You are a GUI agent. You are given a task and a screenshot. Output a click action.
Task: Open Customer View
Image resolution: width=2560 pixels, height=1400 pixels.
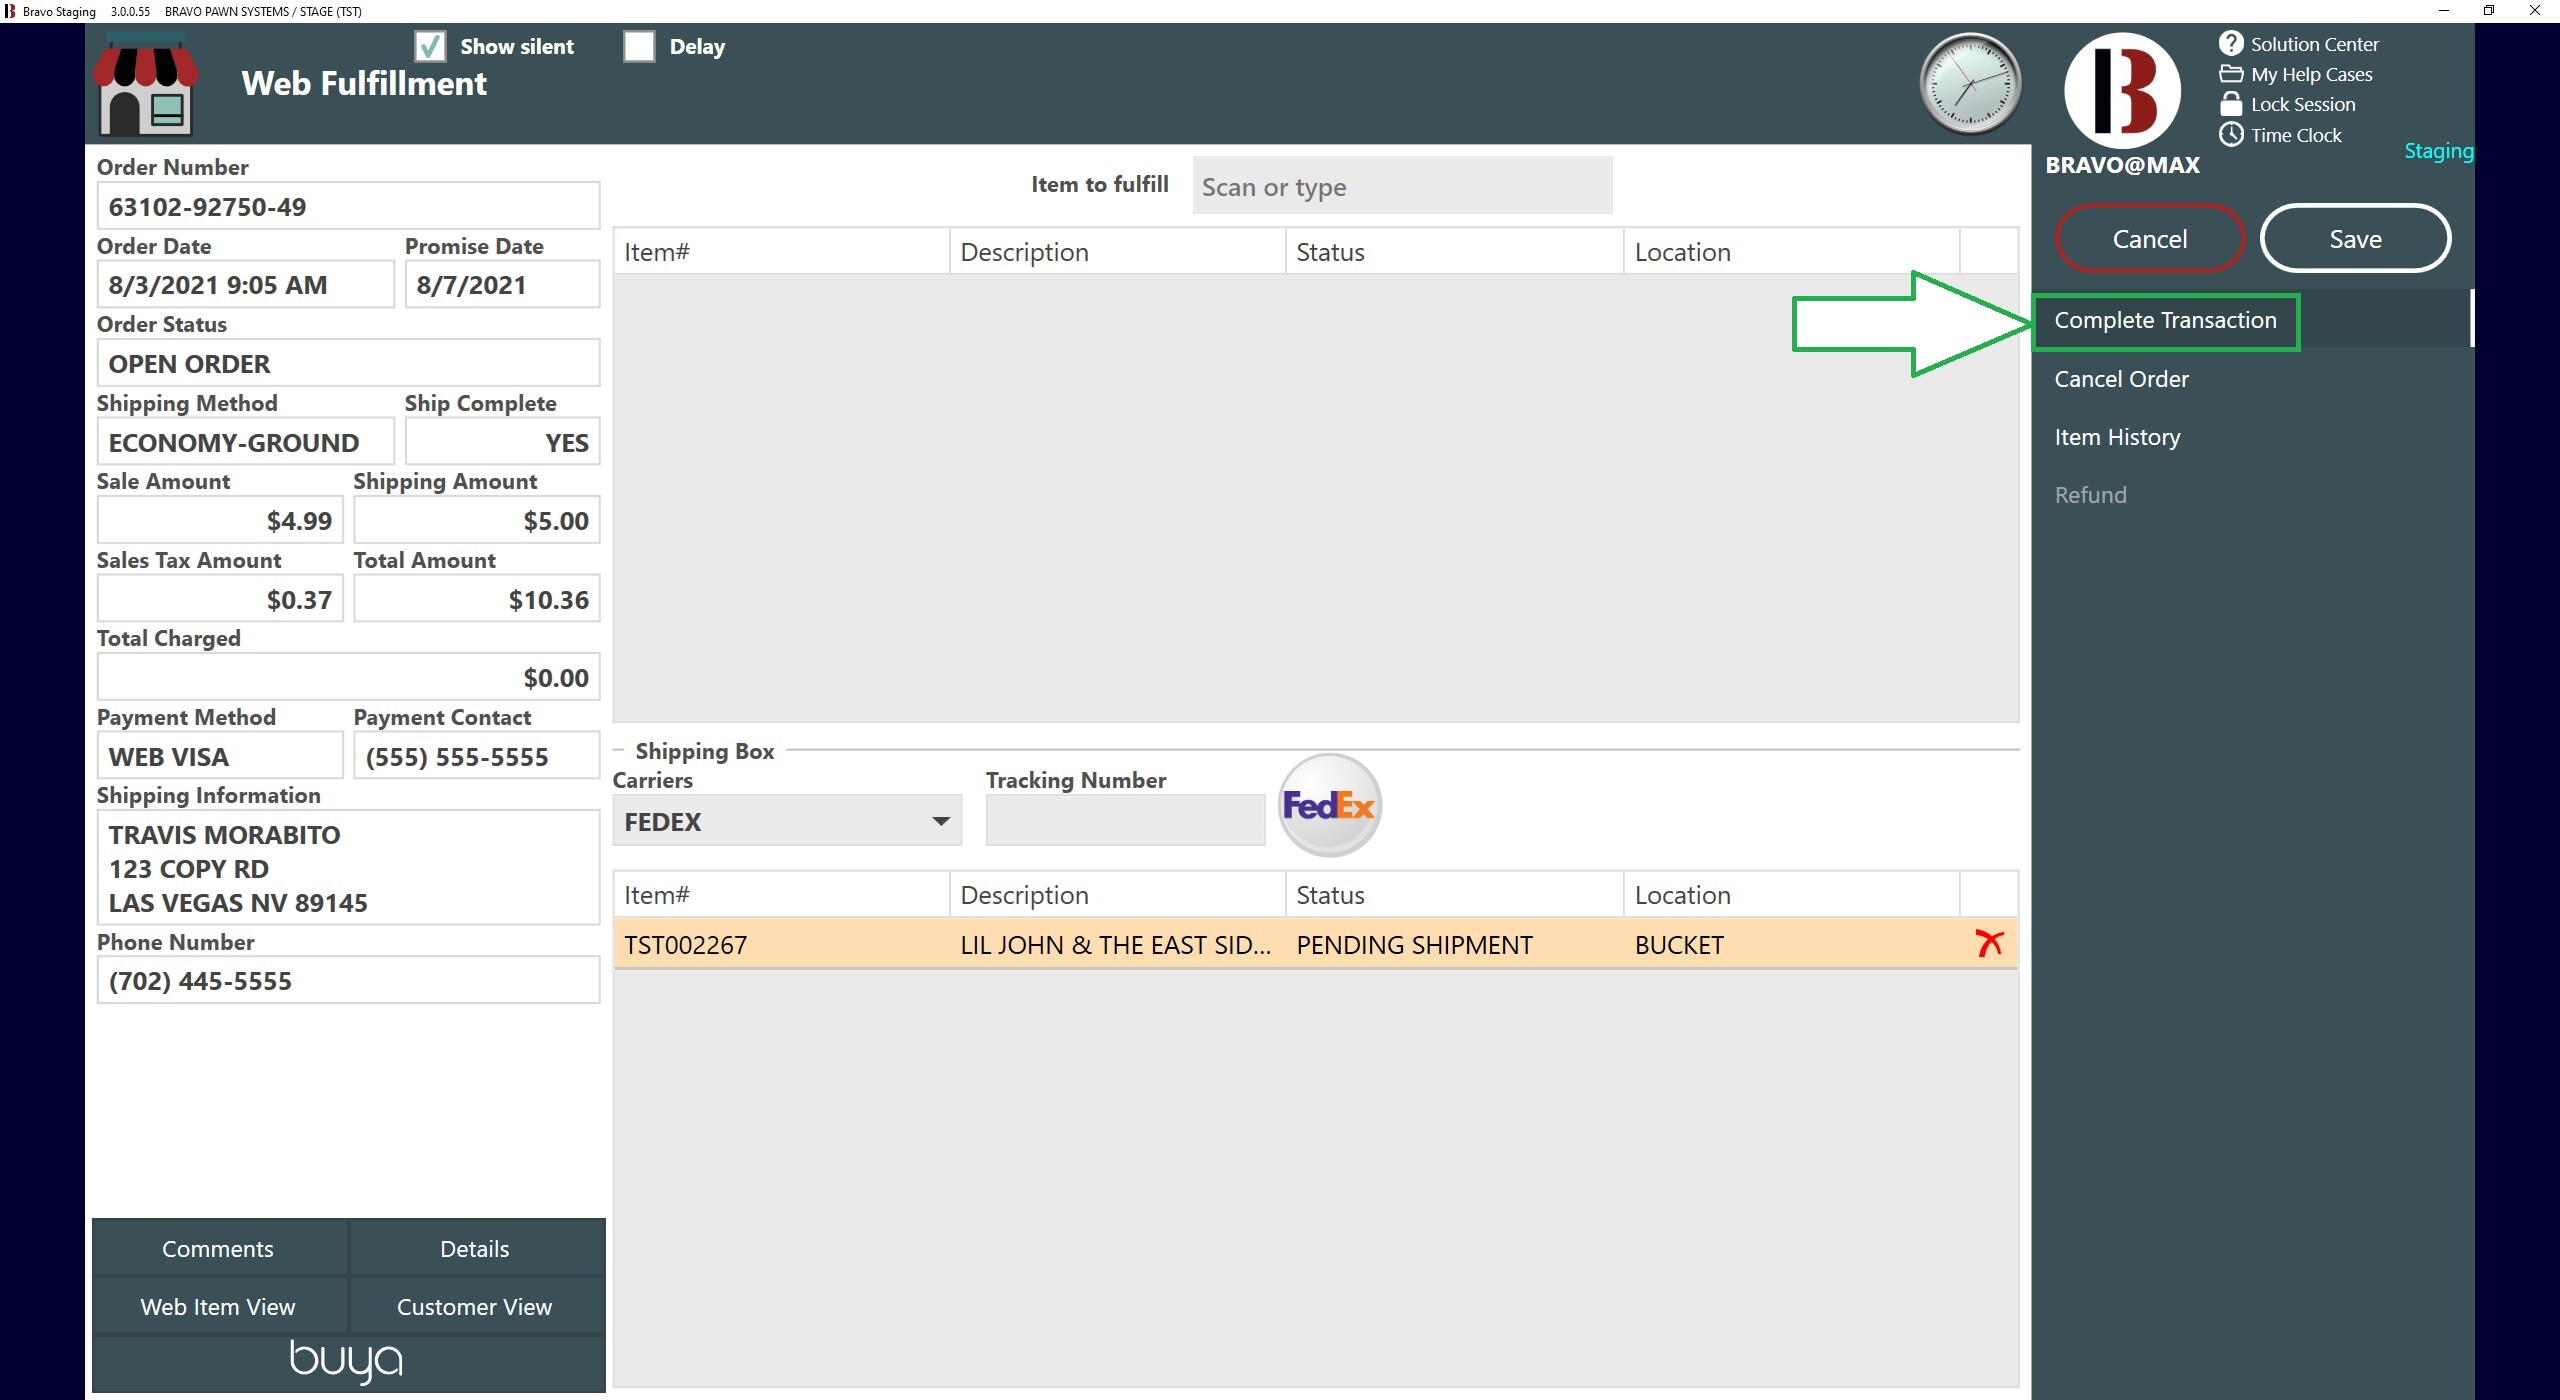(x=475, y=1307)
